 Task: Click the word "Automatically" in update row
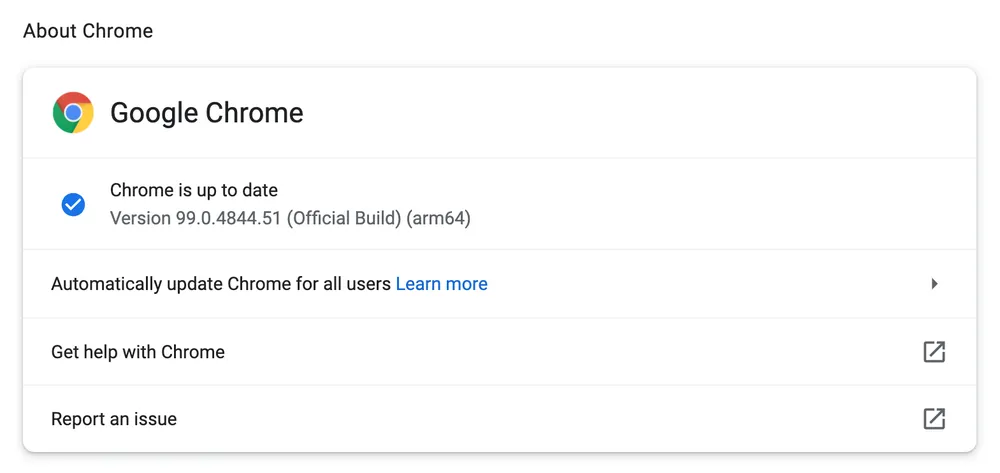pos(102,284)
